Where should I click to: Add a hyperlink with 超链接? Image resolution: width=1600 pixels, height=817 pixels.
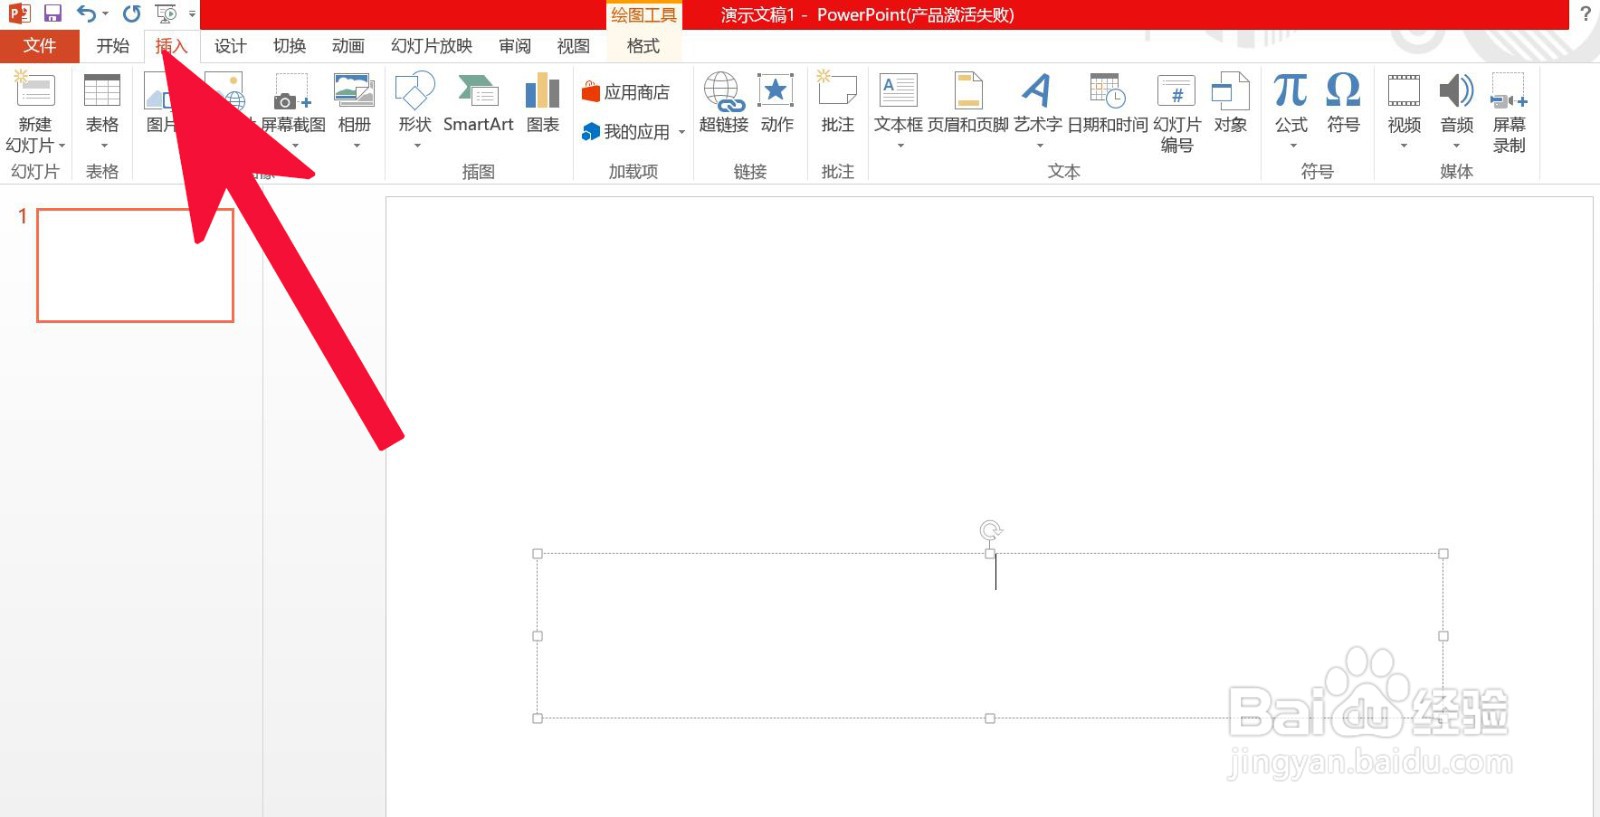click(x=724, y=104)
